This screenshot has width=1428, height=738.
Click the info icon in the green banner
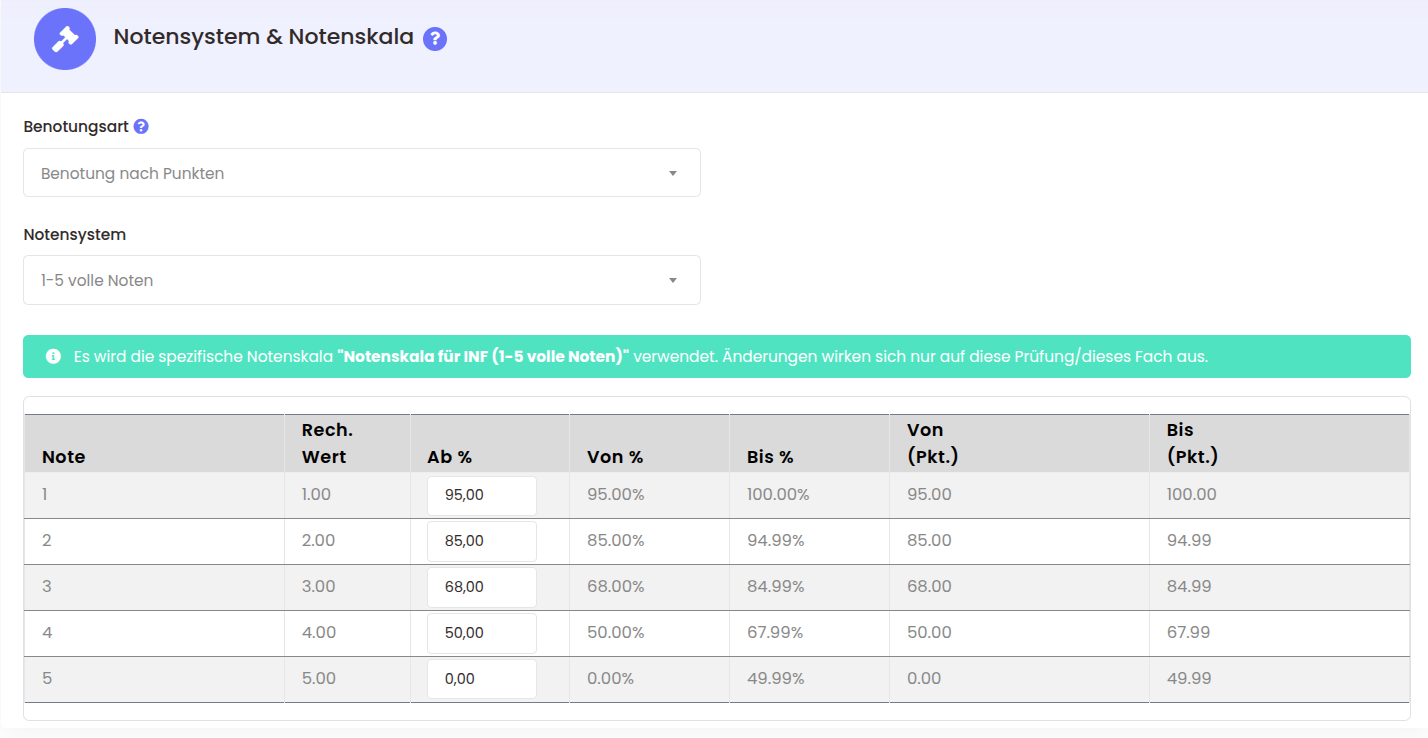(x=53, y=357)
